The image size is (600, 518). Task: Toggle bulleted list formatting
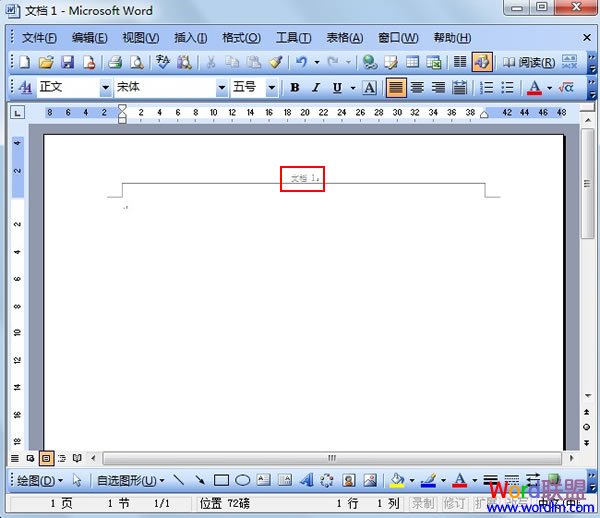[x=507, y=88]
